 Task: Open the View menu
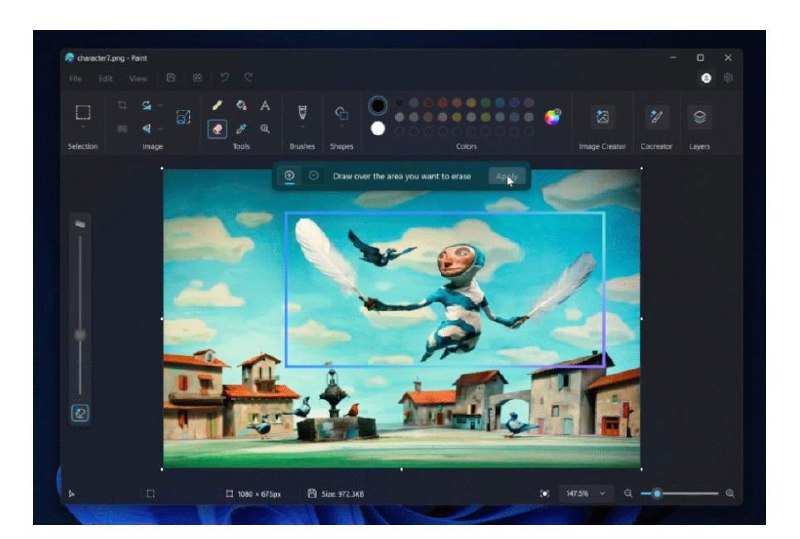click(x=138, y=79)
